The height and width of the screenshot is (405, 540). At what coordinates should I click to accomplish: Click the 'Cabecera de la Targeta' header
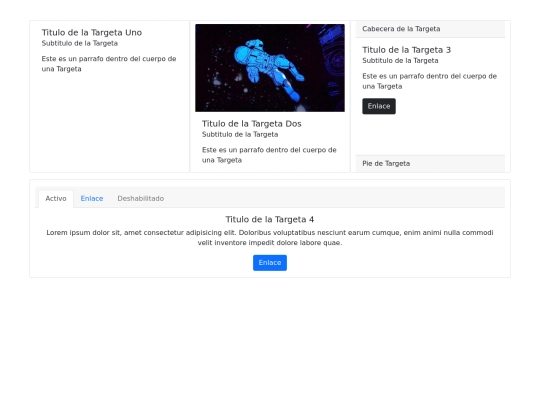pos(430,29)
